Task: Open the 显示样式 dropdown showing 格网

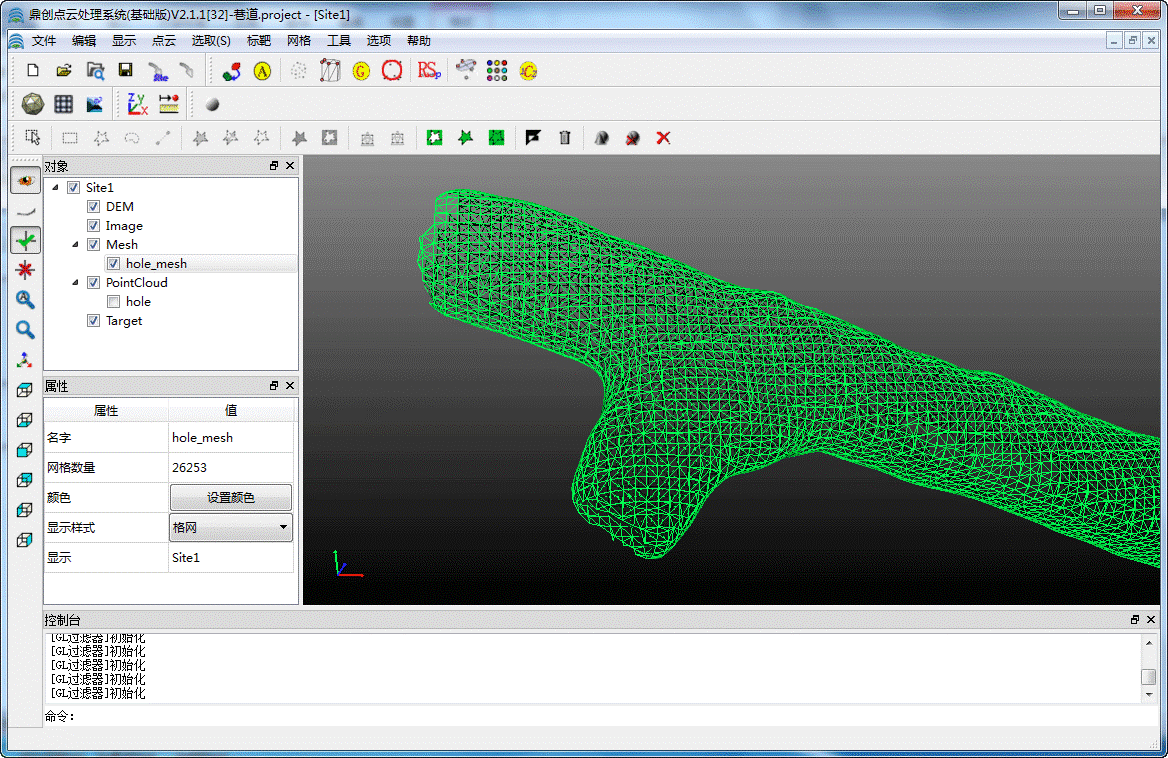Action: click(231, 528)
